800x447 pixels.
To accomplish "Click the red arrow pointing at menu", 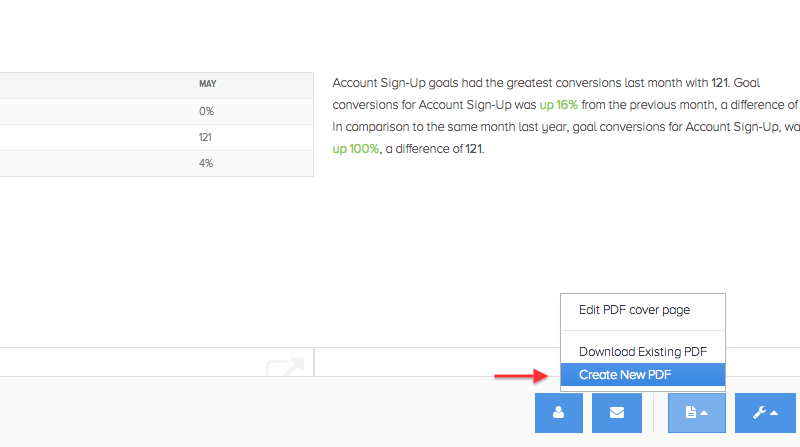I will (520, 376).
